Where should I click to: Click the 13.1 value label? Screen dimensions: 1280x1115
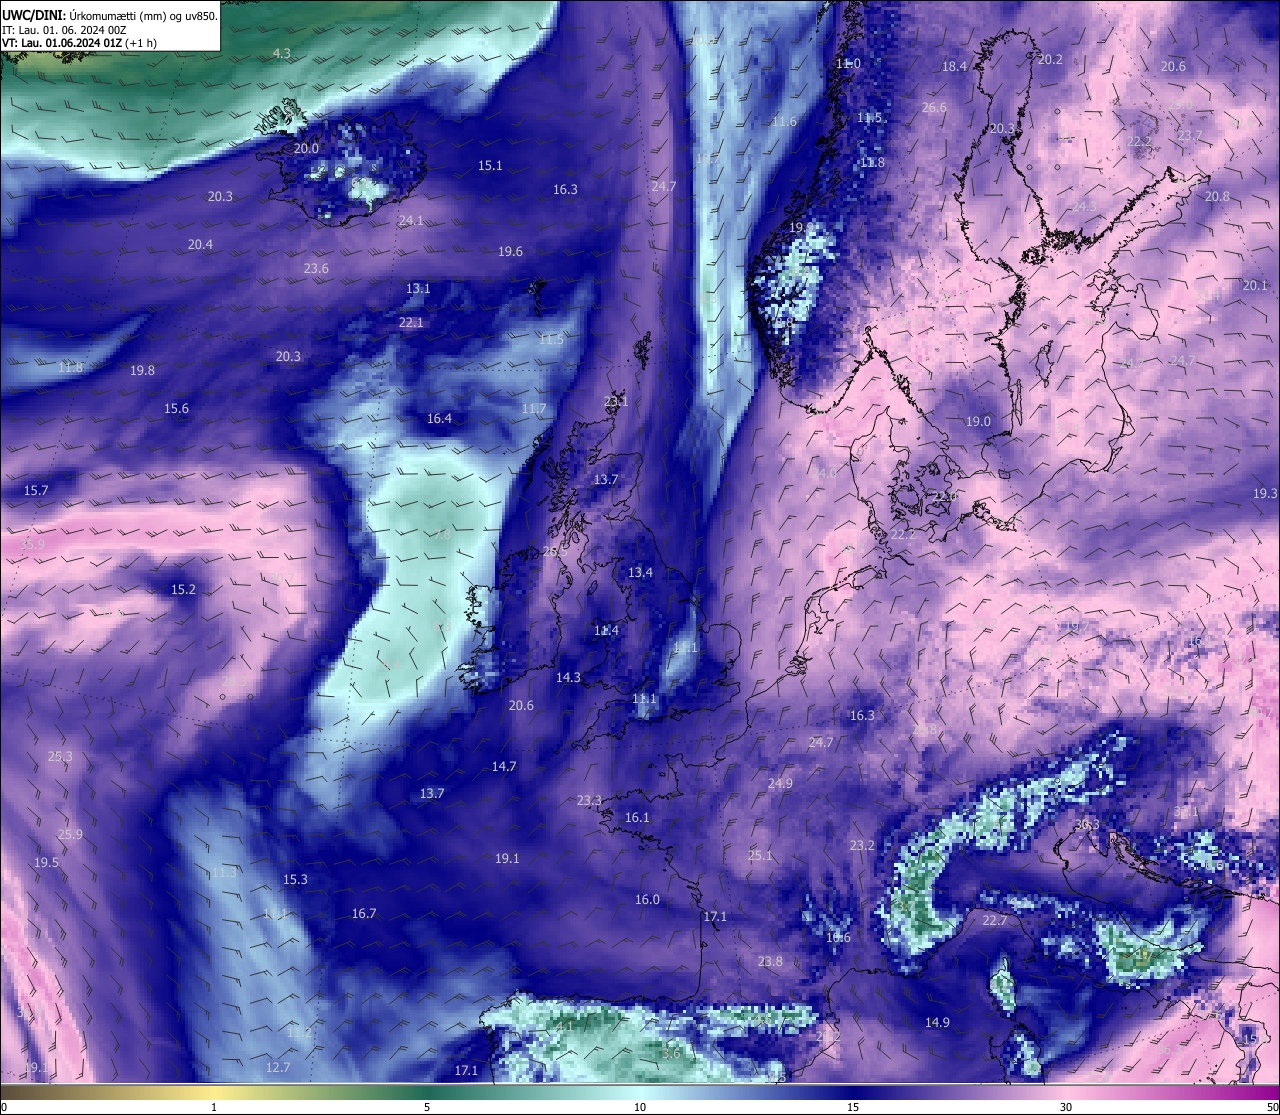click(x=418, y=288)
